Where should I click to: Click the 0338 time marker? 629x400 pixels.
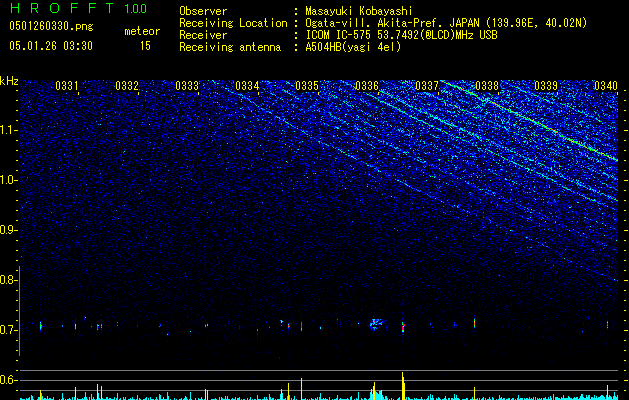tap(487, 86)
